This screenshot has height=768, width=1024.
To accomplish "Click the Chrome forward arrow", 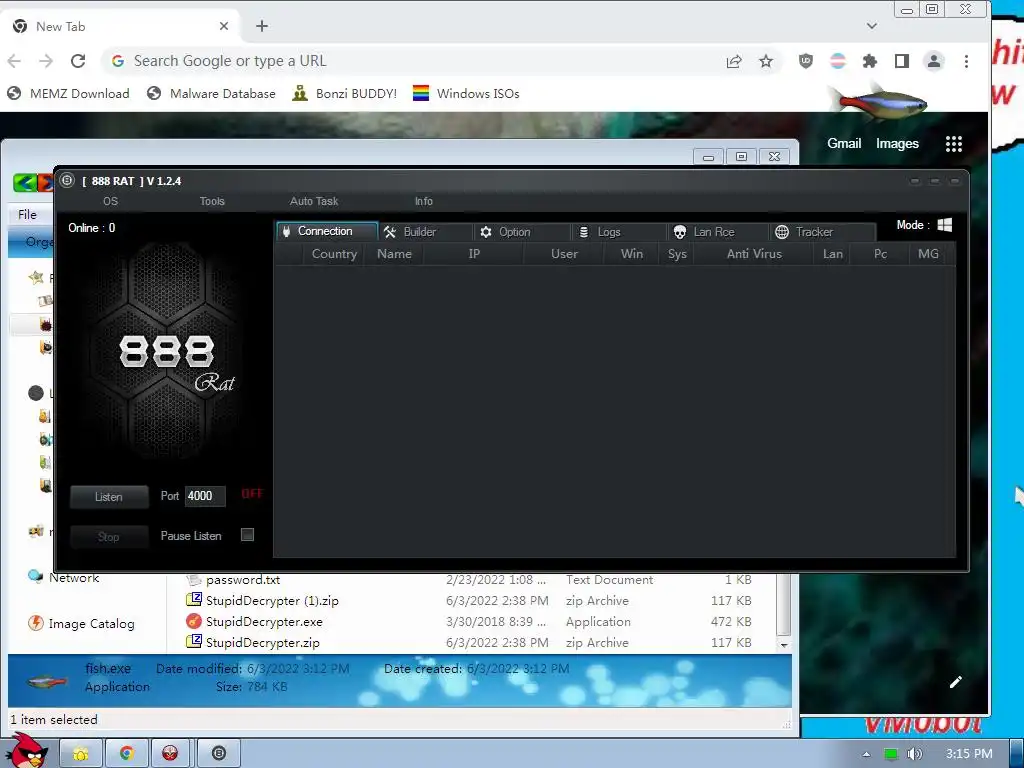I will [46, 61].
